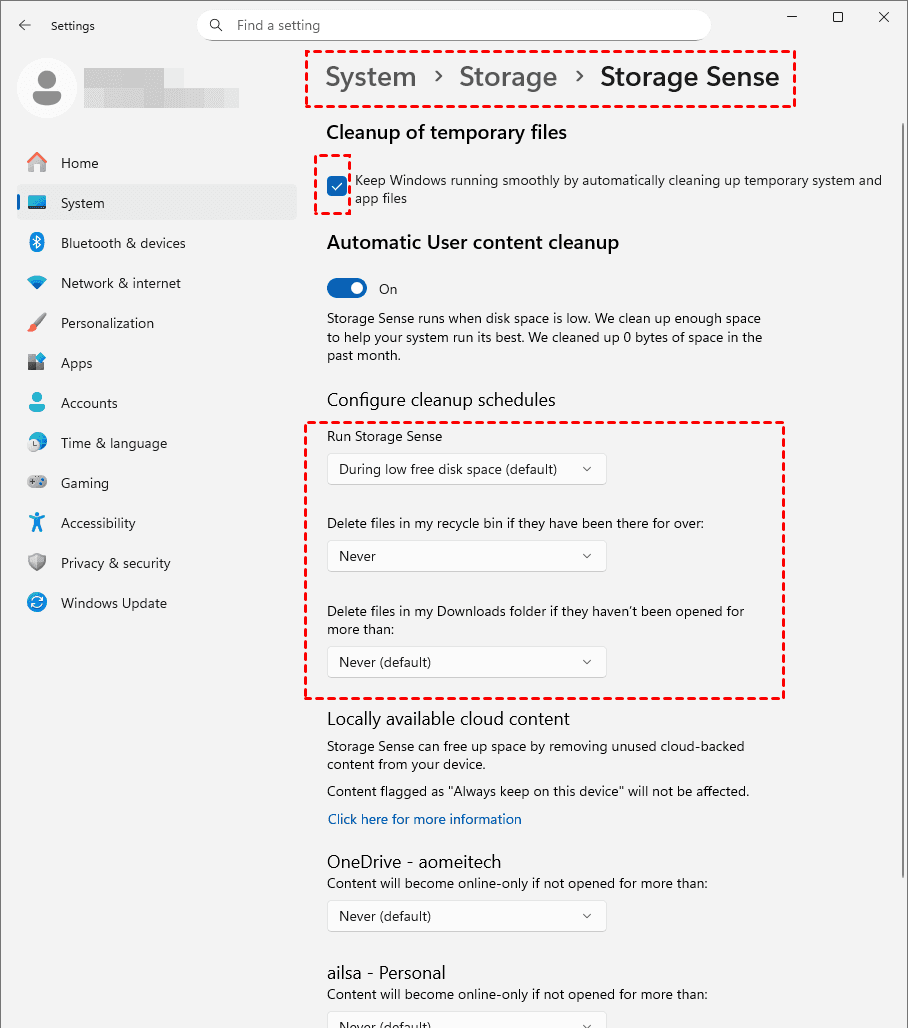The height and width of the screenshot is (1028, 908).
Task: Open the Accessibility figure icon
Action: point(37,523)
